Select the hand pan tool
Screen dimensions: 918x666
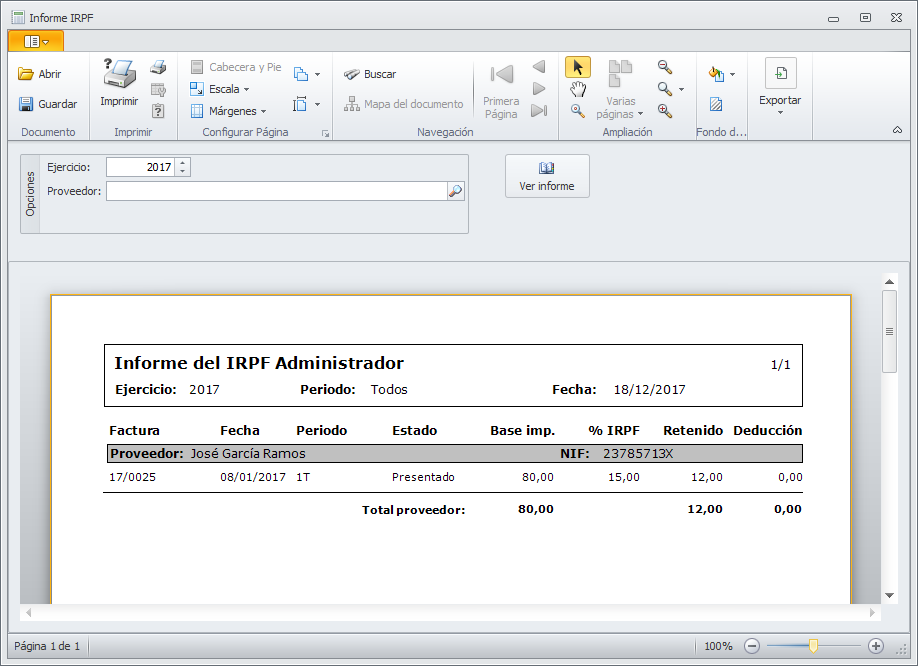click(577, 89)
